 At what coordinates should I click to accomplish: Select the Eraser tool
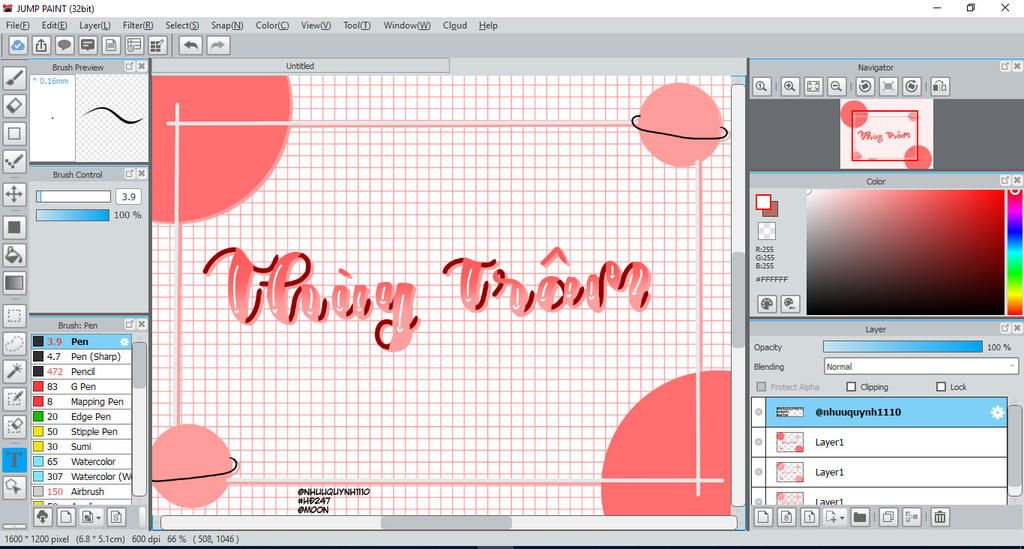(x=14, y=106)
